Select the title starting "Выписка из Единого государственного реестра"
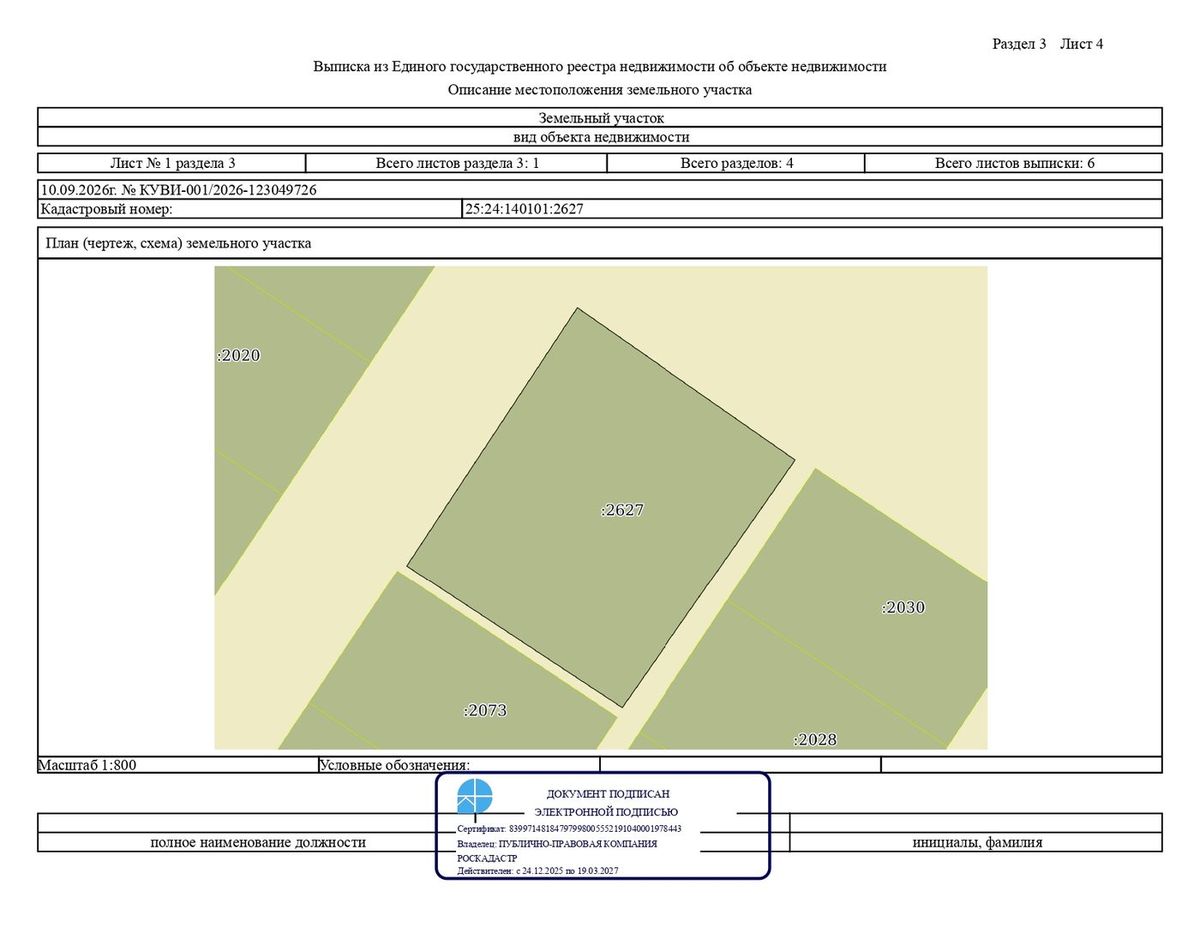The width and height of the screenshot is (1200, 927). (600, 67)
